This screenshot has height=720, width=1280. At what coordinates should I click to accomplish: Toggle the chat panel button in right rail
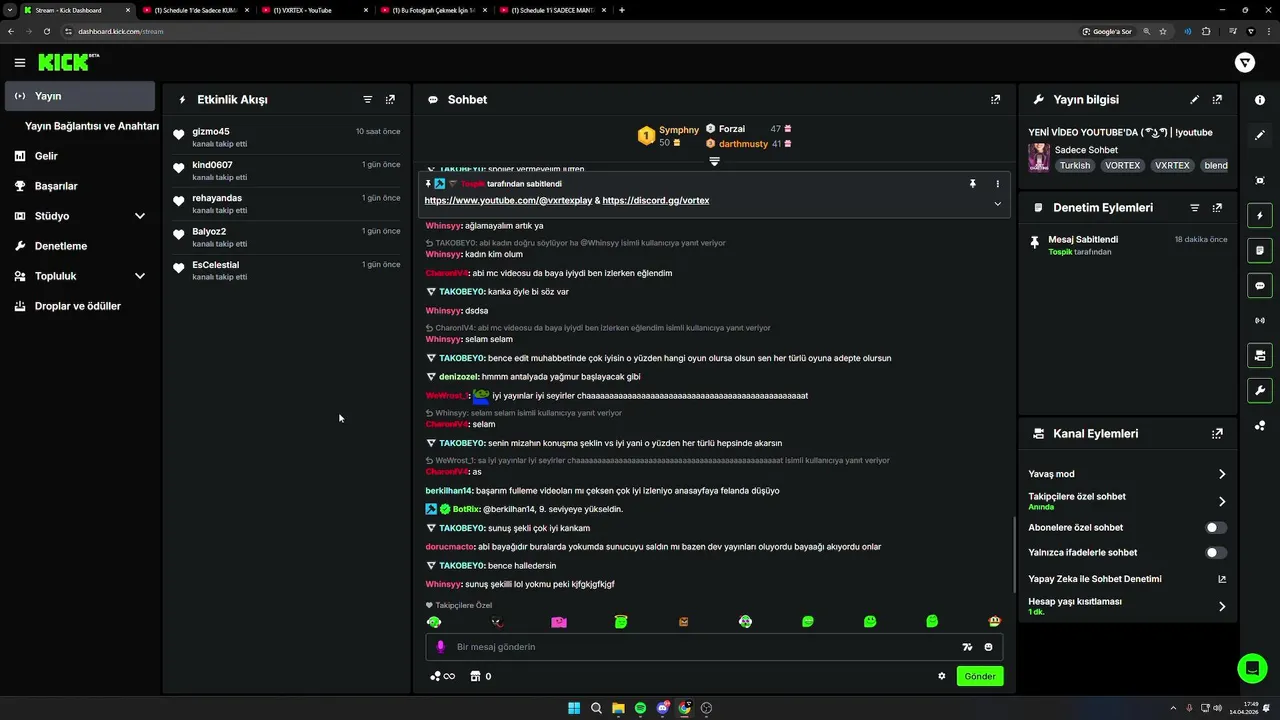[1260, 285]
